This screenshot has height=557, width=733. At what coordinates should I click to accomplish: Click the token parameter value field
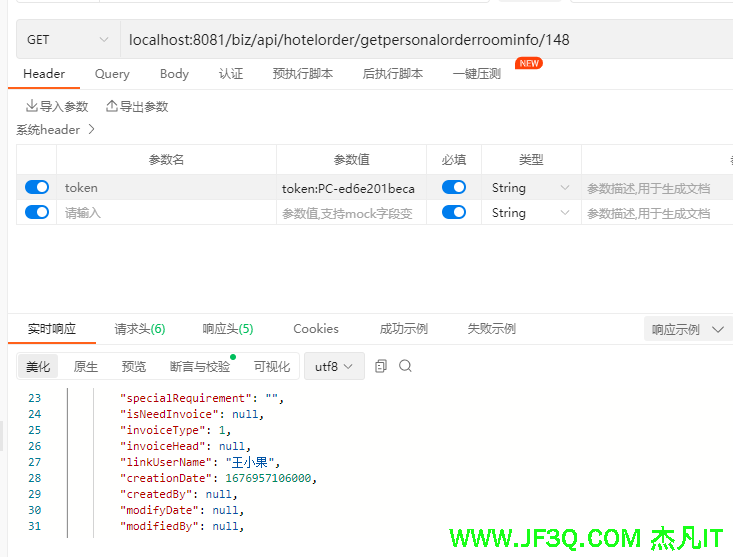click(x=348, y=187)
